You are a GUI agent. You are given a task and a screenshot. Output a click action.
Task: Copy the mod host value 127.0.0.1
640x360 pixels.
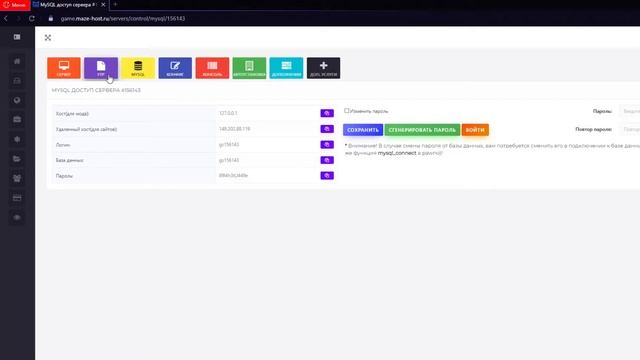click(327, 113)
